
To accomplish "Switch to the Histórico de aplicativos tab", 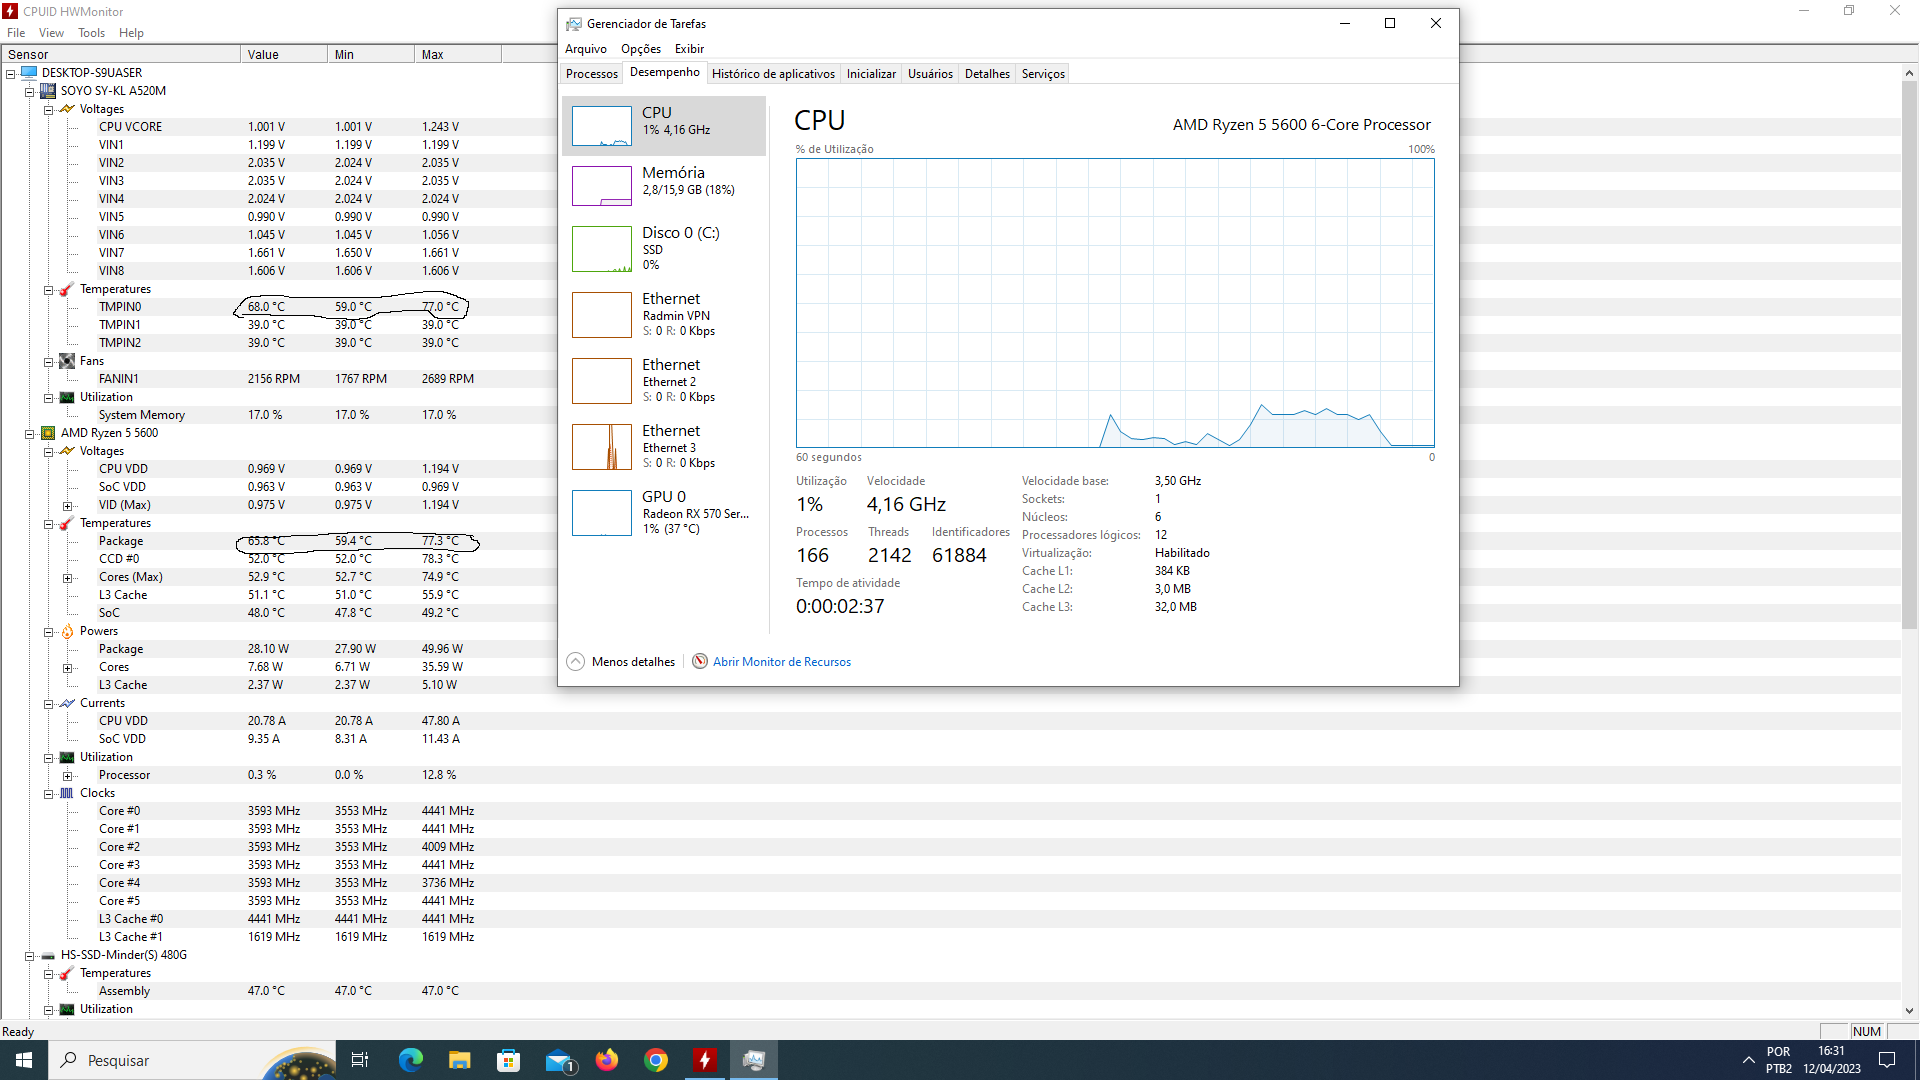I will click(x=773, y=73).
